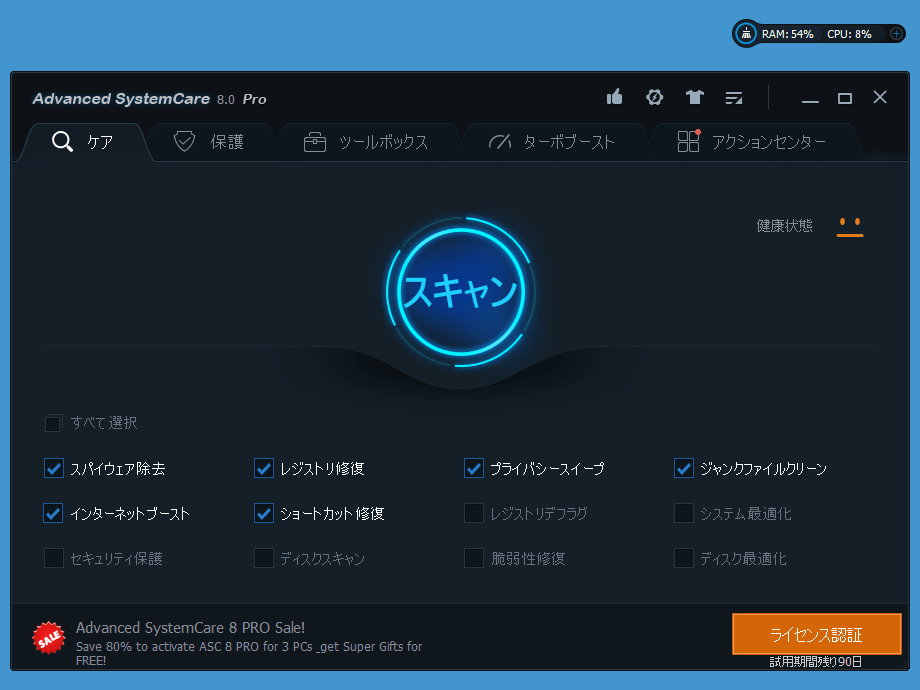The height and width of the screenshot is (690, 920).
Task: Click the thumbs-up like icon
Action: (x=614, y=97)
